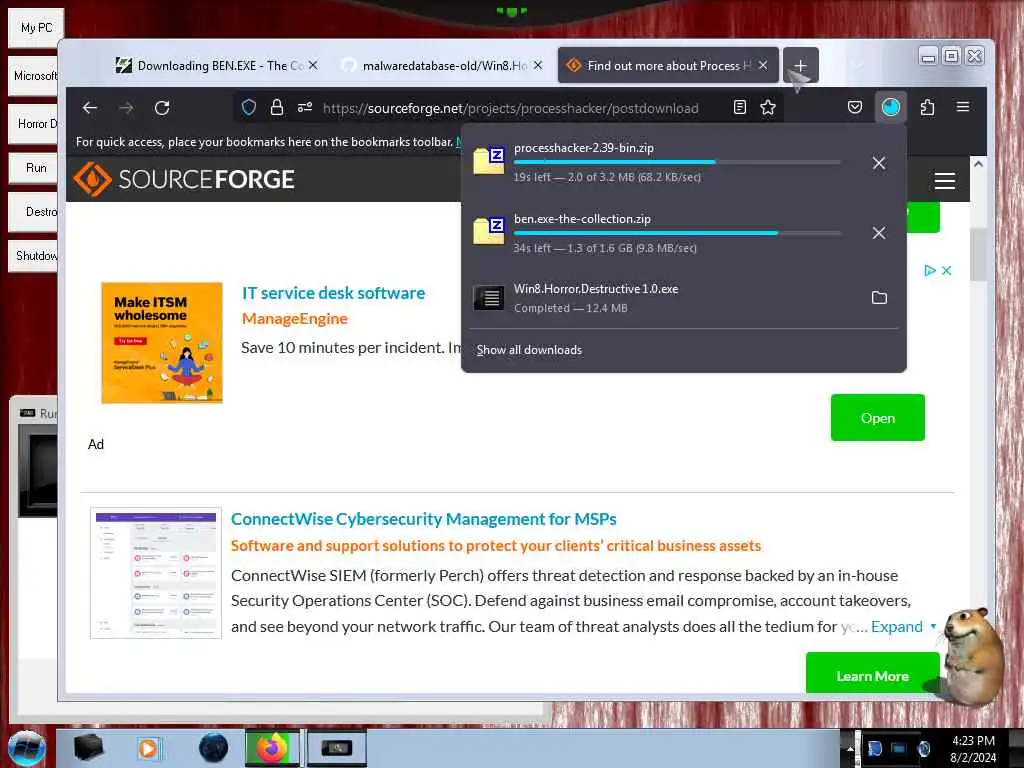Click scrollbar up arrow
Image resolution: width=1024 pixels, height=768 pixels.
click(978, 164)
